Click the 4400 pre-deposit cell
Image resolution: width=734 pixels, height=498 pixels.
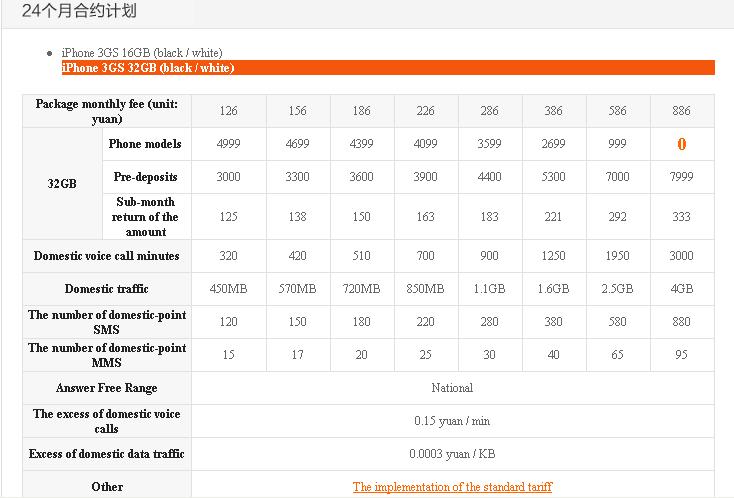click(x=490, y=177)
